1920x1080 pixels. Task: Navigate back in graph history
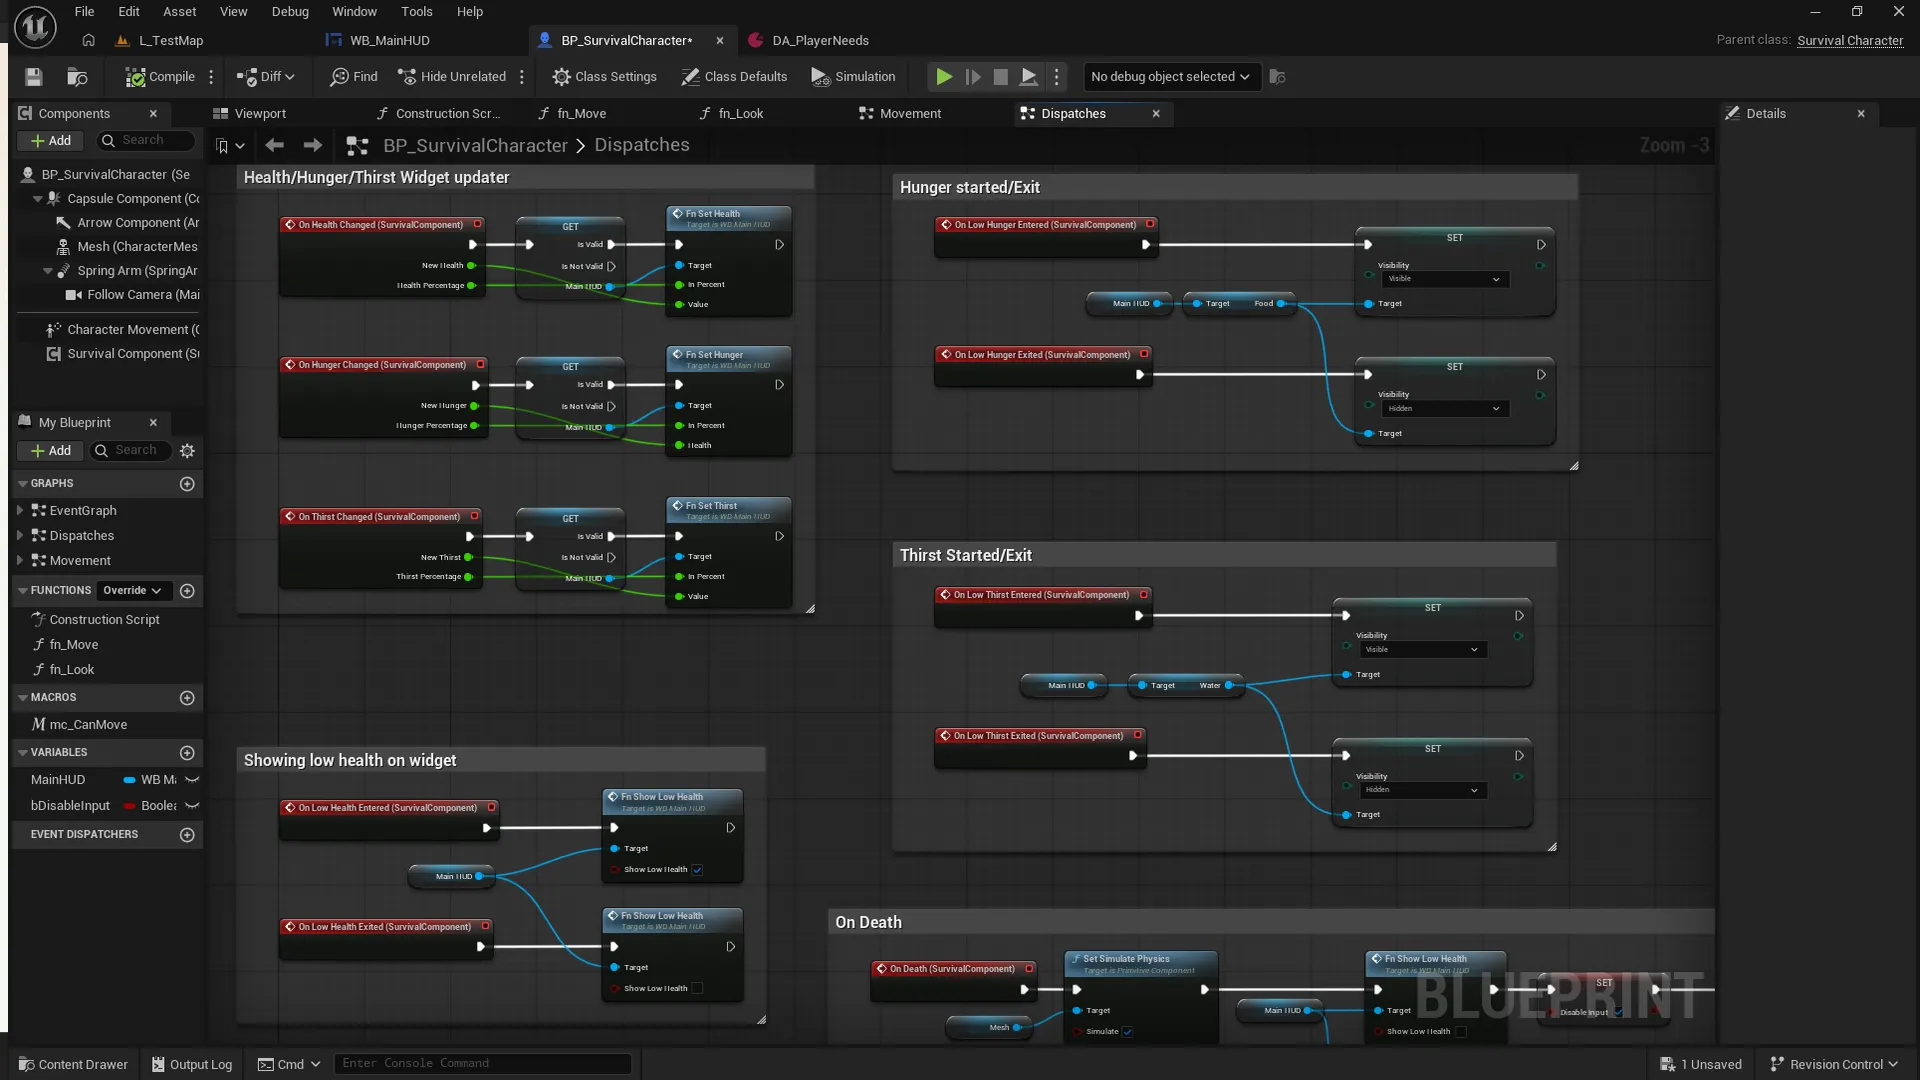coord(274,146)
